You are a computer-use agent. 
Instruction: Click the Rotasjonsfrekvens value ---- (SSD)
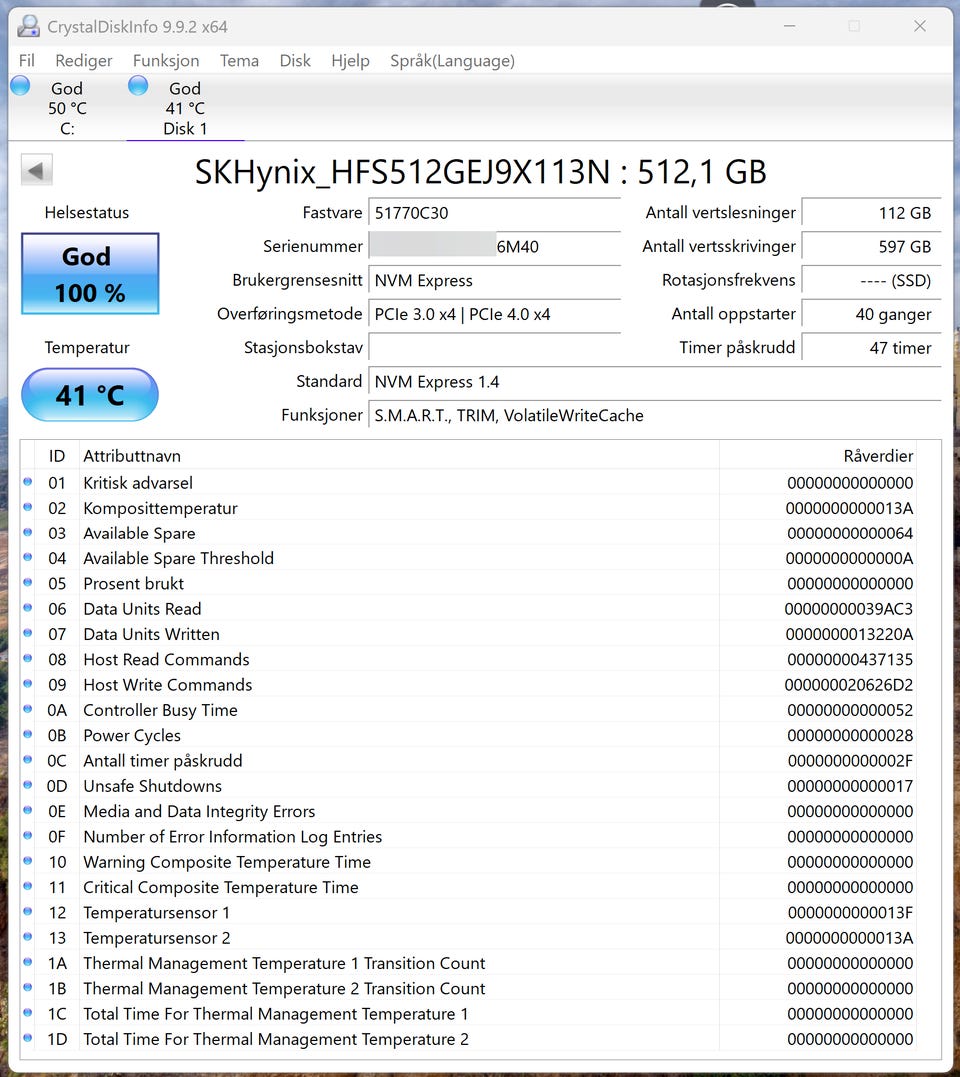click(x=871, y=280)
